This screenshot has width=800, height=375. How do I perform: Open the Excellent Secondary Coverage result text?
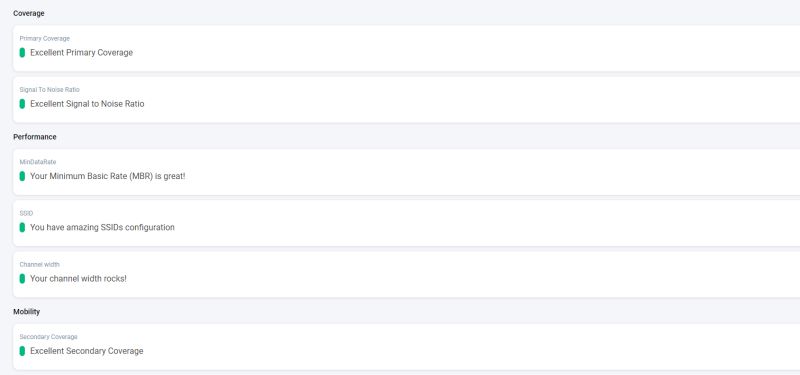[x=87, y=351]
